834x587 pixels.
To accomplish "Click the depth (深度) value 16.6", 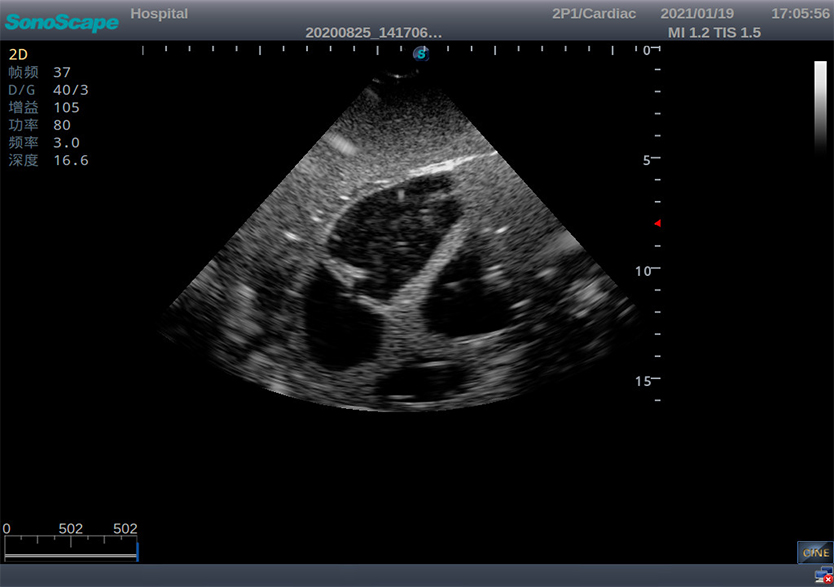I will coord(71,160).
